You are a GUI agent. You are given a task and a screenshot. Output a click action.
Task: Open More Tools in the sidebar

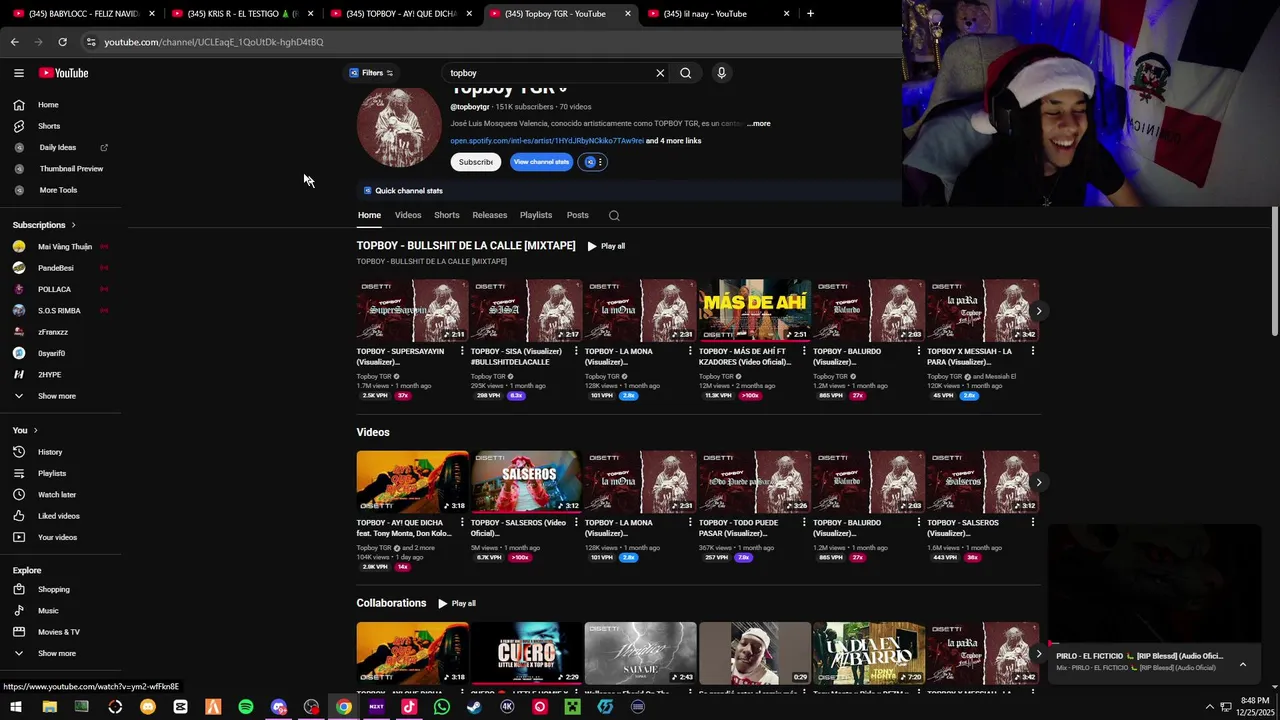coord(58,190)
